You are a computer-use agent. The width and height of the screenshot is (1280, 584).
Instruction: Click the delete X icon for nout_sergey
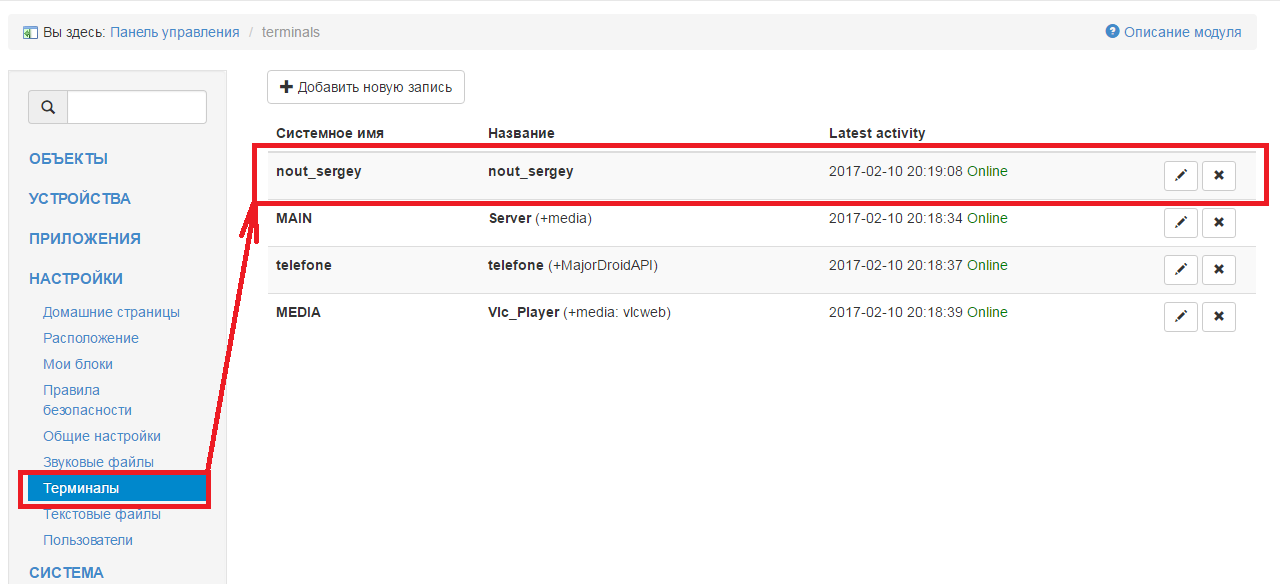tap(1219, 176)
